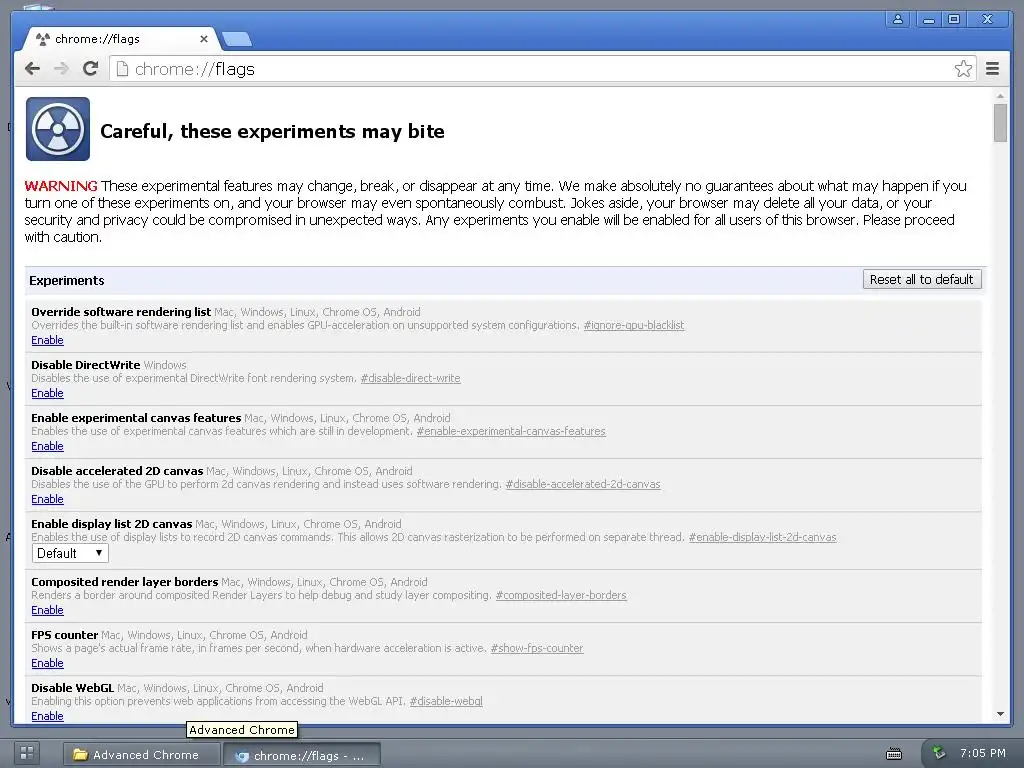Click Disable accelerated 2D canvas title

(x=118, y=471)
